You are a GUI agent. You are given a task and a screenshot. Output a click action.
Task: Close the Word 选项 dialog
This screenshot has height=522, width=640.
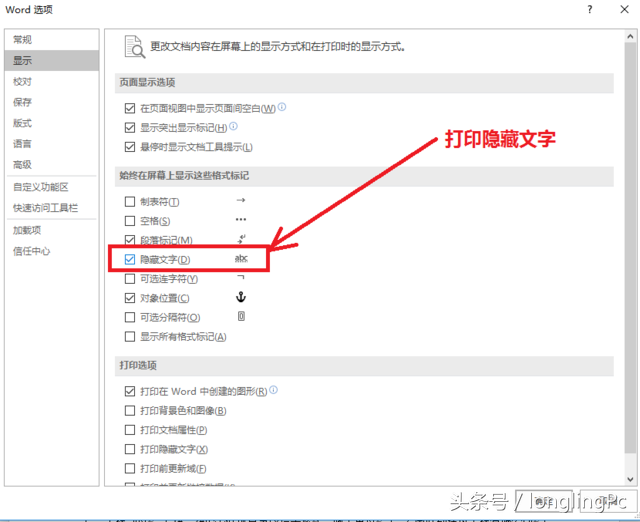pyautogui.click(x=624, y=9)
